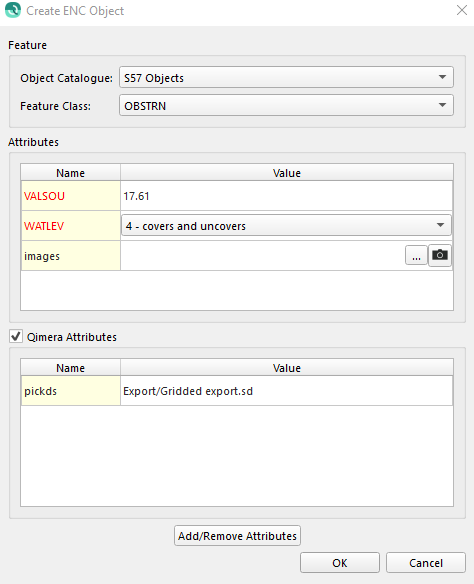Viewport: 474px width, 584px height.
Task: Click the images value field
Action: click(x=262, y=256)
